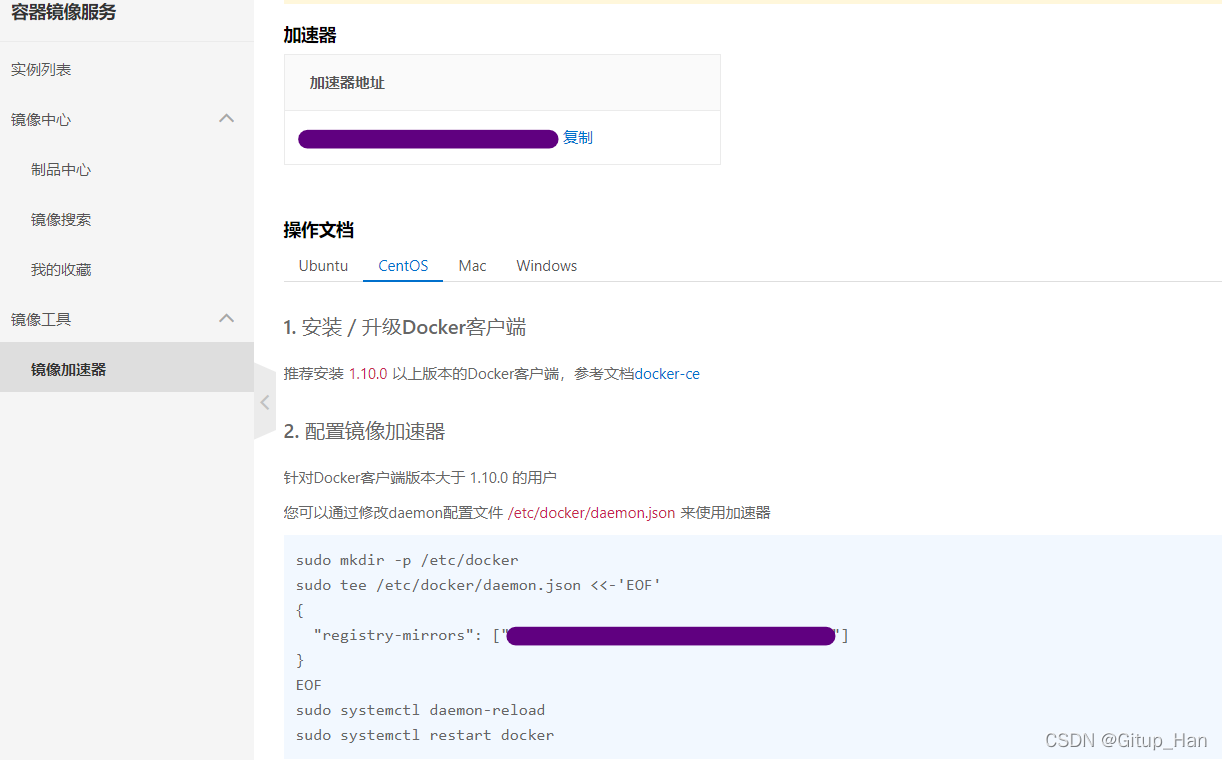Click the redacted accelerator address field
This screenshot has height=760, width=1222.
coord(428,139)
